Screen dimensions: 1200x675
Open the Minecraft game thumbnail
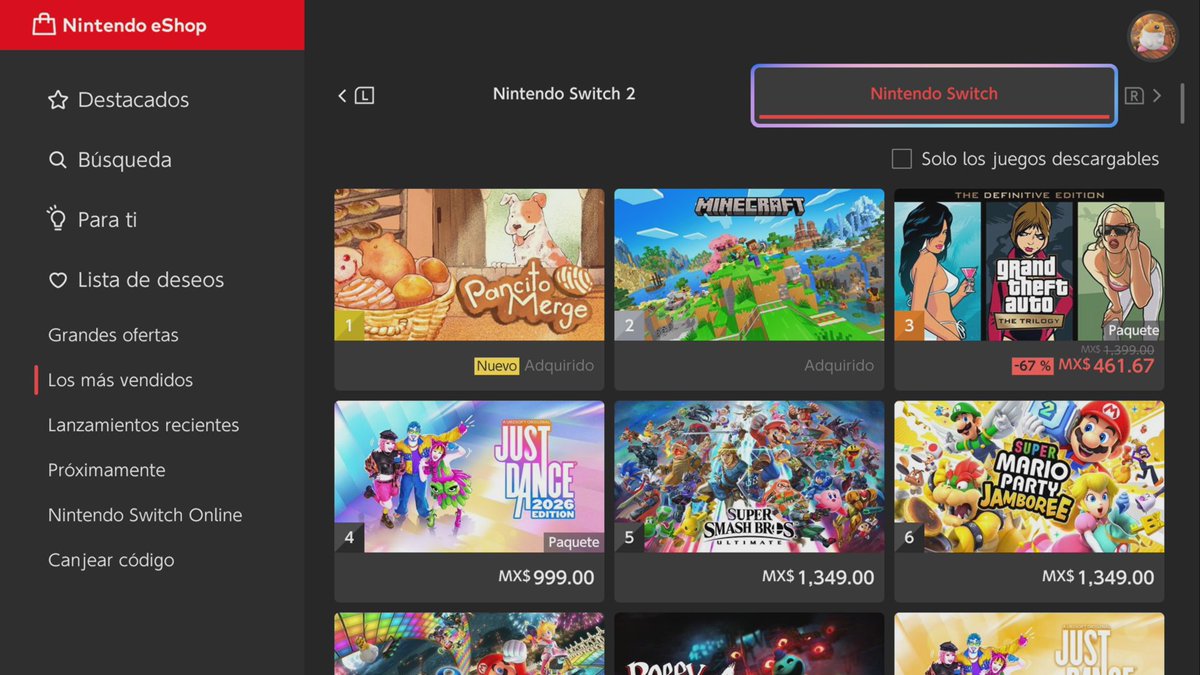[x=749, y=265]
